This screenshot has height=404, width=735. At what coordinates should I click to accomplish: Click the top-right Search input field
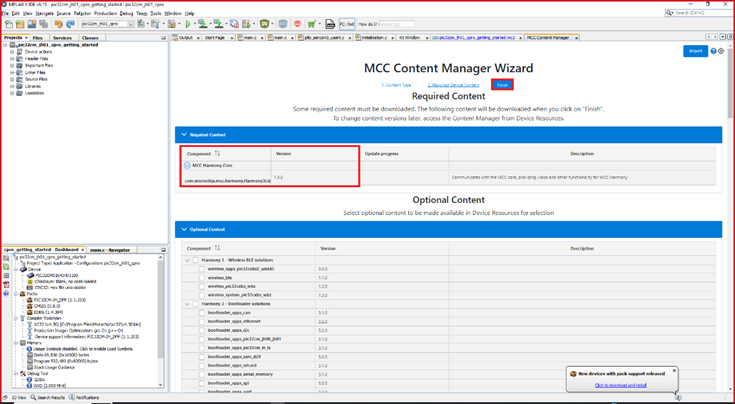(x=698, y=13)
